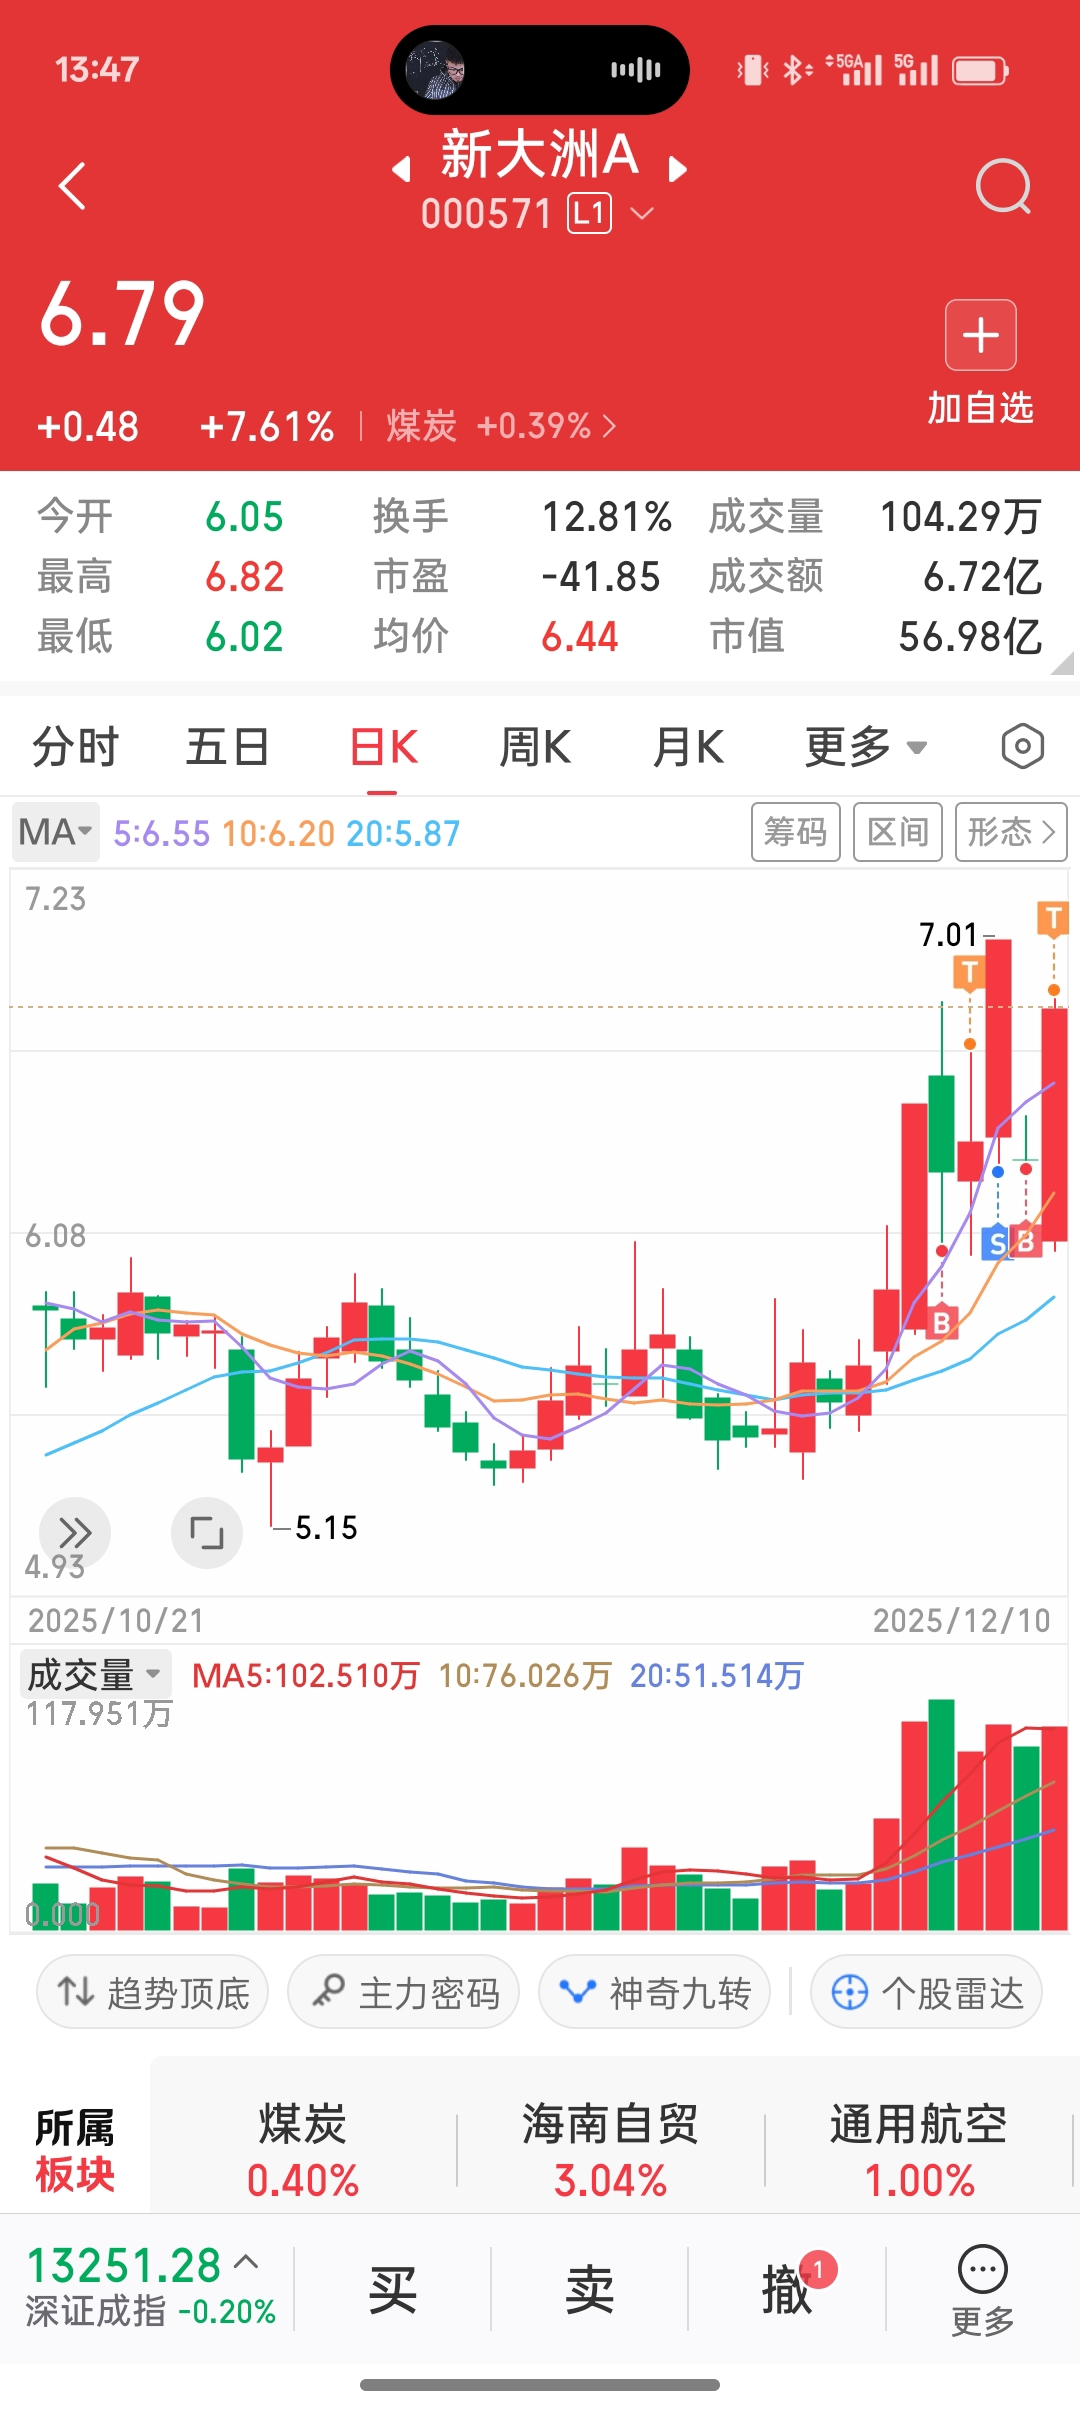
Task: Toggle the 筹码 chip view
Action: (x=796, y=832)
